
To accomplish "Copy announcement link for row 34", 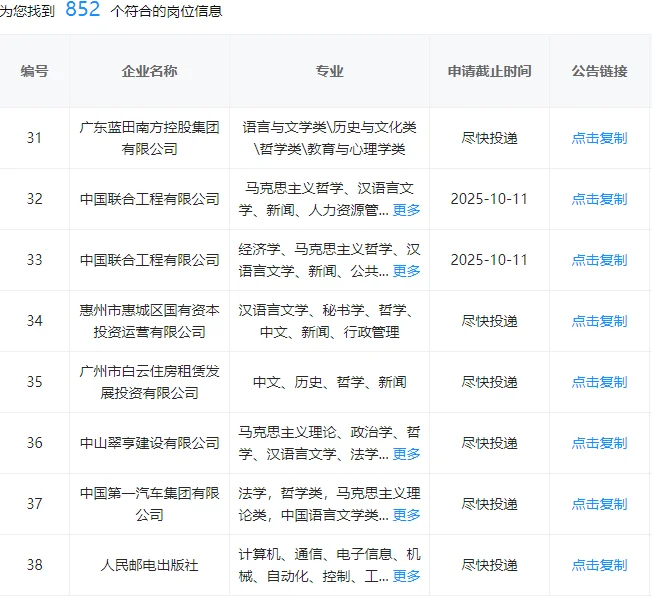I will (599, 321).
